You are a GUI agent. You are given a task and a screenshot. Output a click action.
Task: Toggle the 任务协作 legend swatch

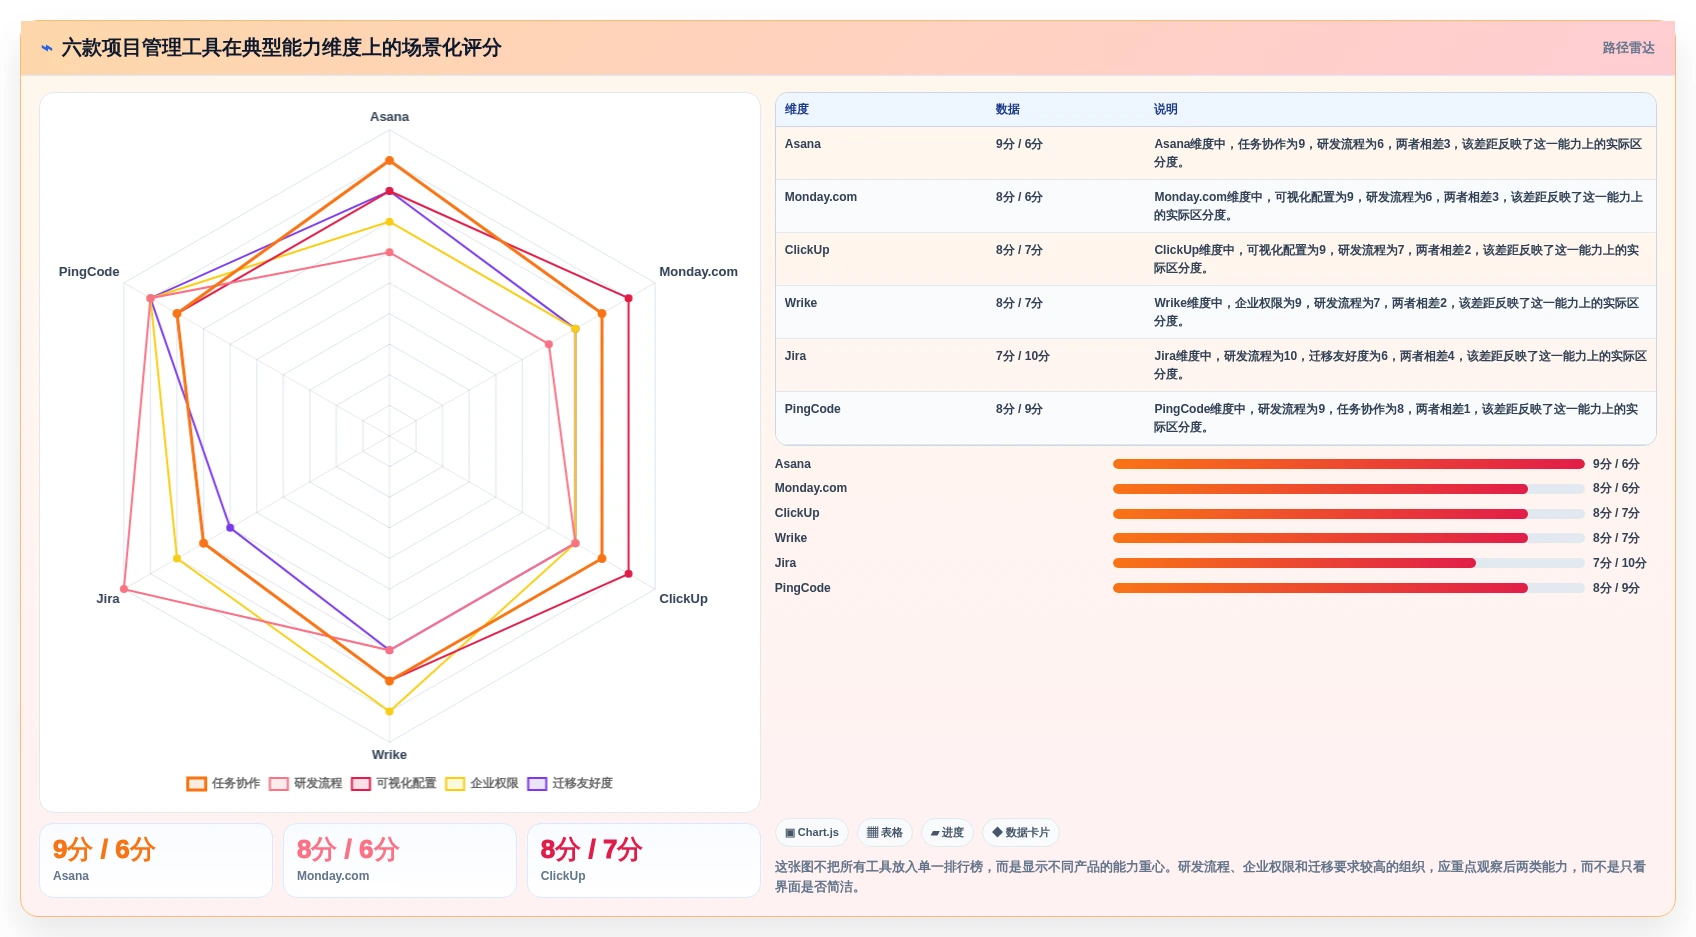click(196, 783)
